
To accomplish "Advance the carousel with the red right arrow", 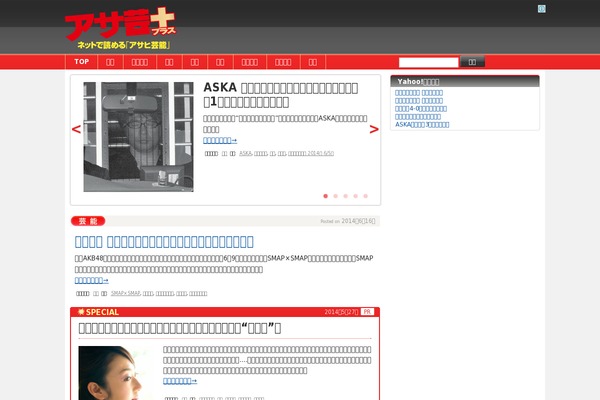I will pos(374,129).
